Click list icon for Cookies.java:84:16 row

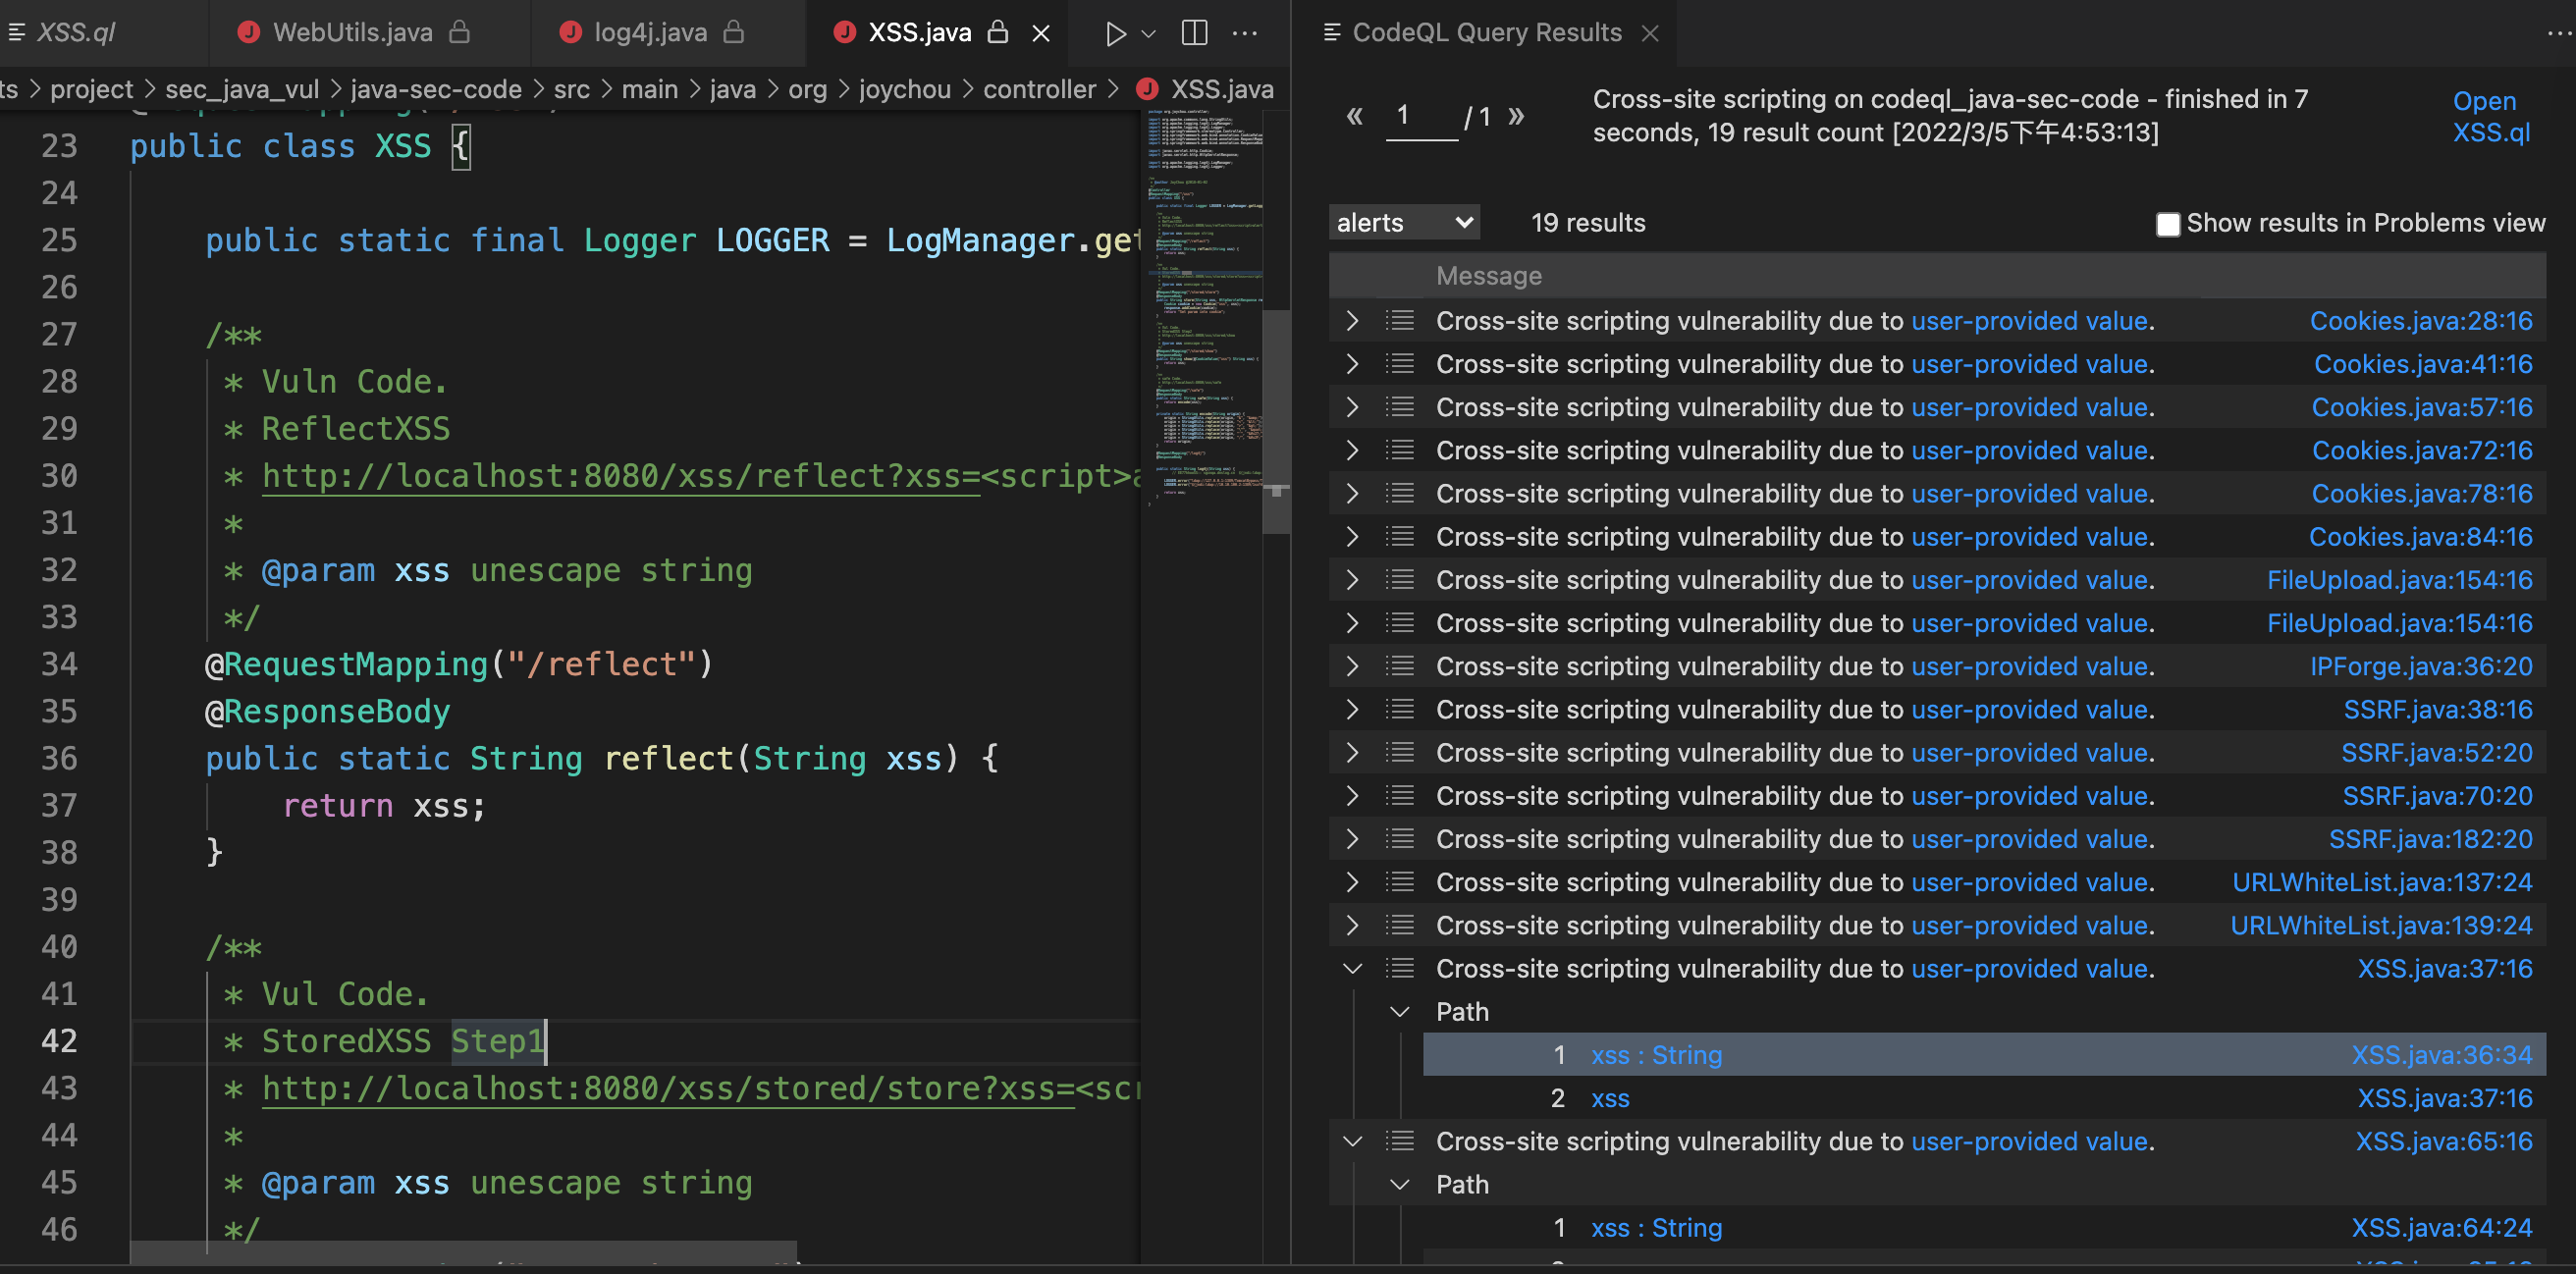1400,536
